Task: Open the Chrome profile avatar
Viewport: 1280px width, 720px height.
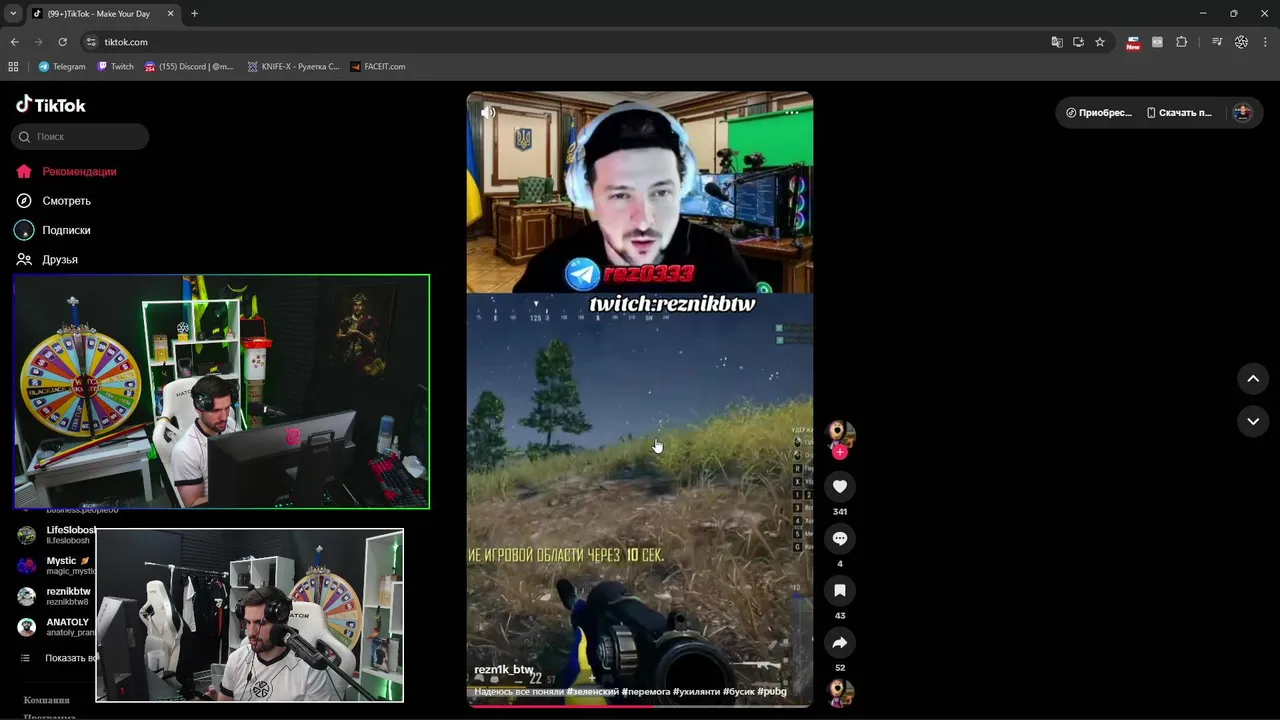Action: click(1241, 42)
